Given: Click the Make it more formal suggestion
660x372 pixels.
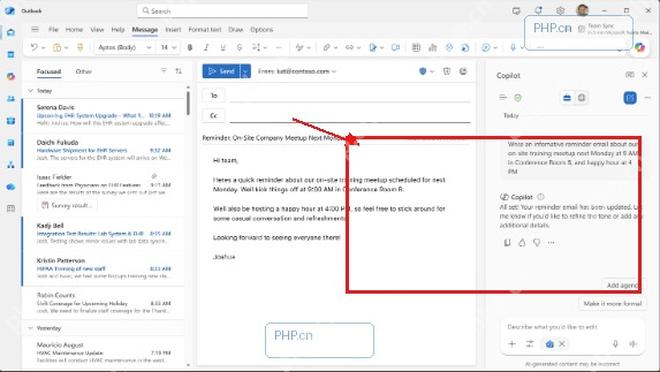Looking at the screenshot, I should coord(612,303).
